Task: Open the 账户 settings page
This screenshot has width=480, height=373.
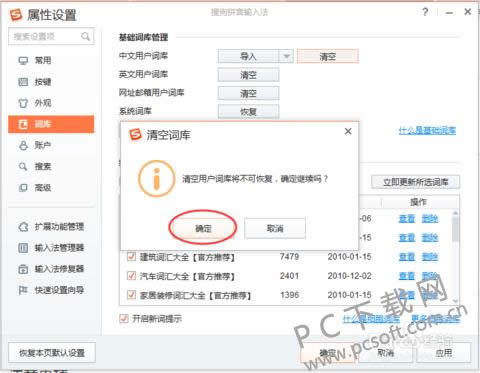Action: point(43,145)
